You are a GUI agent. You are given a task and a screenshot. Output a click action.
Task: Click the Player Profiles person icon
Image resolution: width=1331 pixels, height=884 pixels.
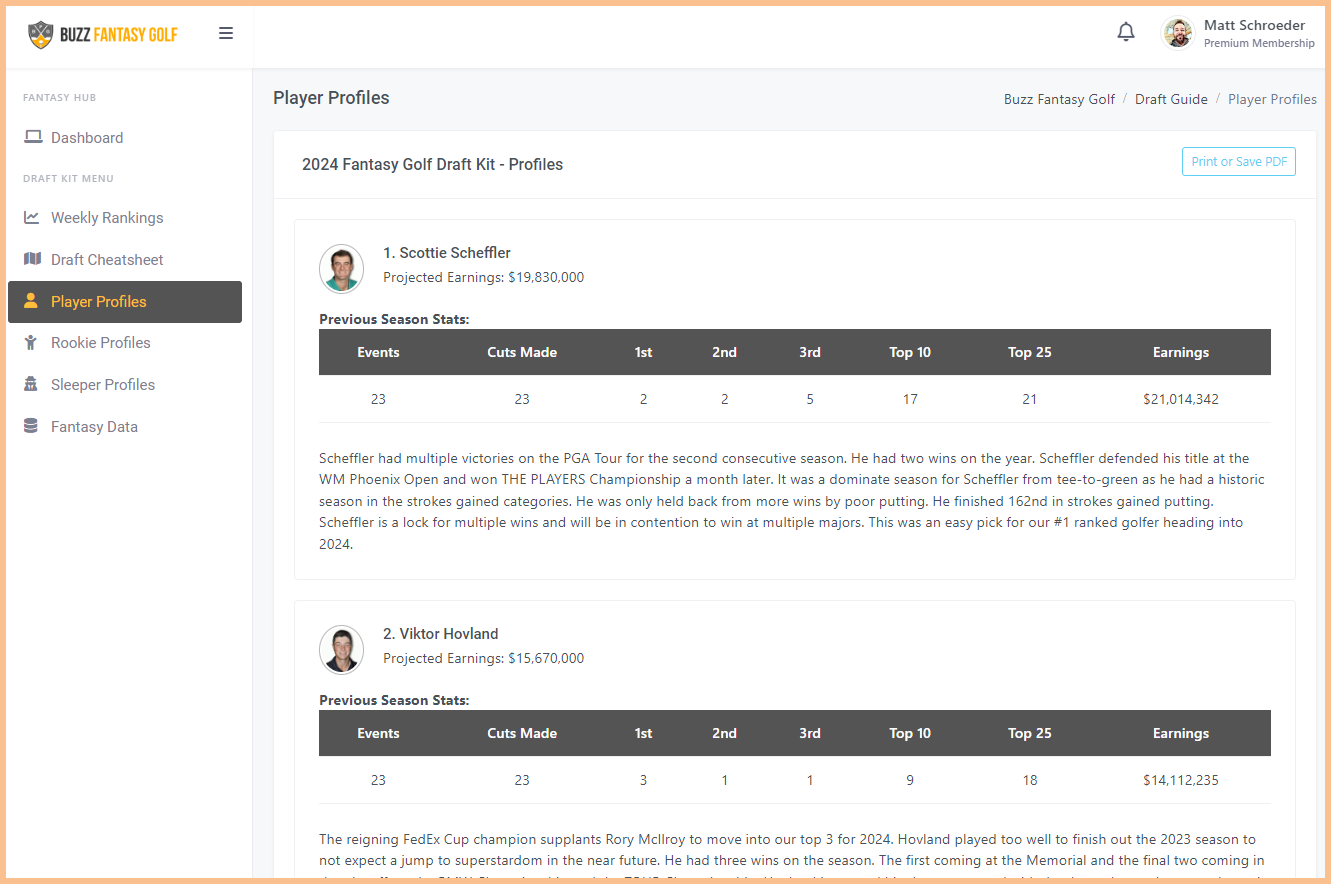click(x=31, y=301)
